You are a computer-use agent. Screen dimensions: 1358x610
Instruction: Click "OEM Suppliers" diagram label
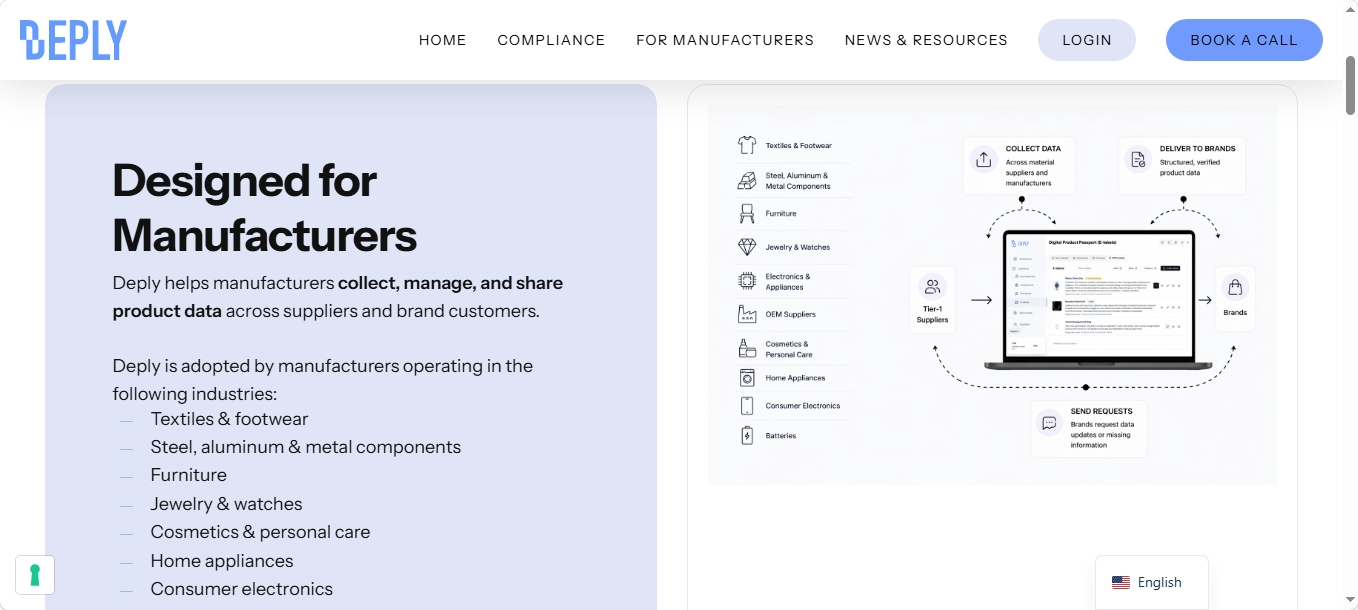click(790, 314)
